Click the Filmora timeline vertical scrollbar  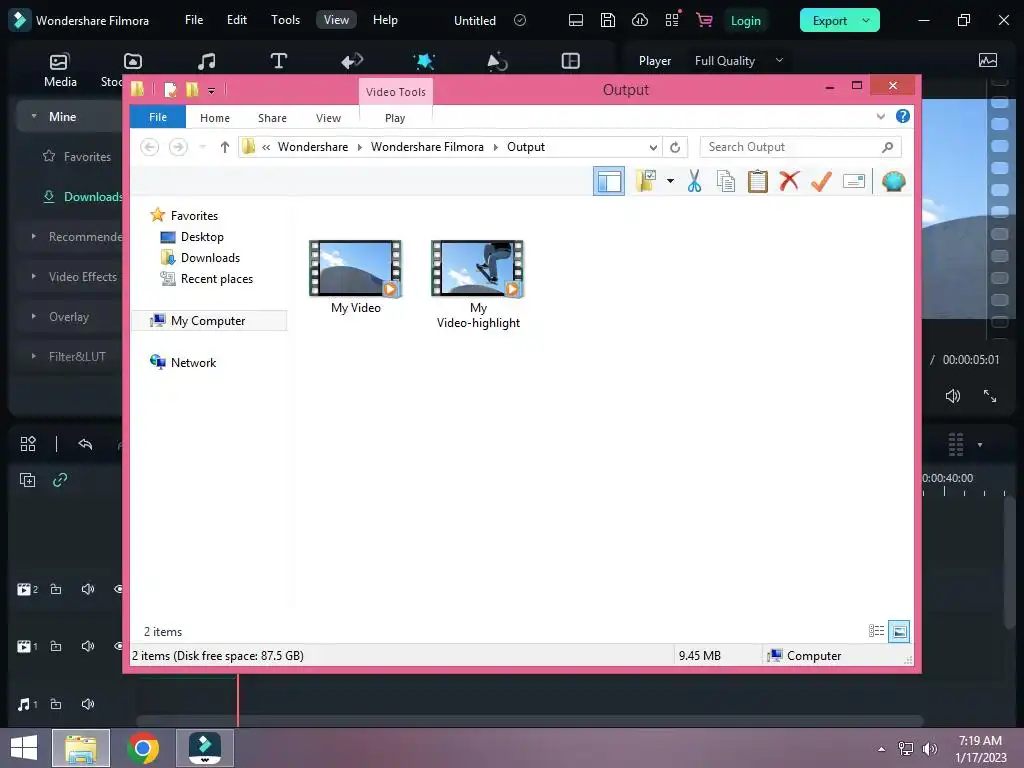click(x=1010, y=562)
